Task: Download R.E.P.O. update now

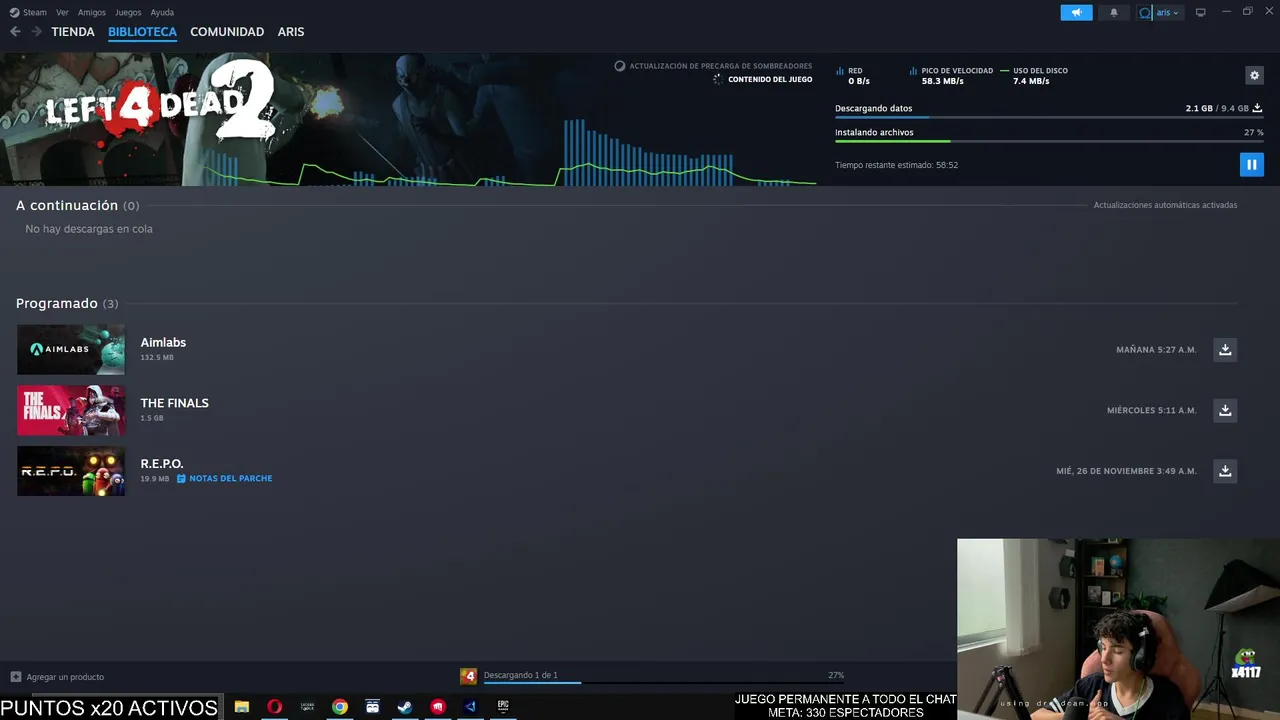Action: [x=1225, y=471]
